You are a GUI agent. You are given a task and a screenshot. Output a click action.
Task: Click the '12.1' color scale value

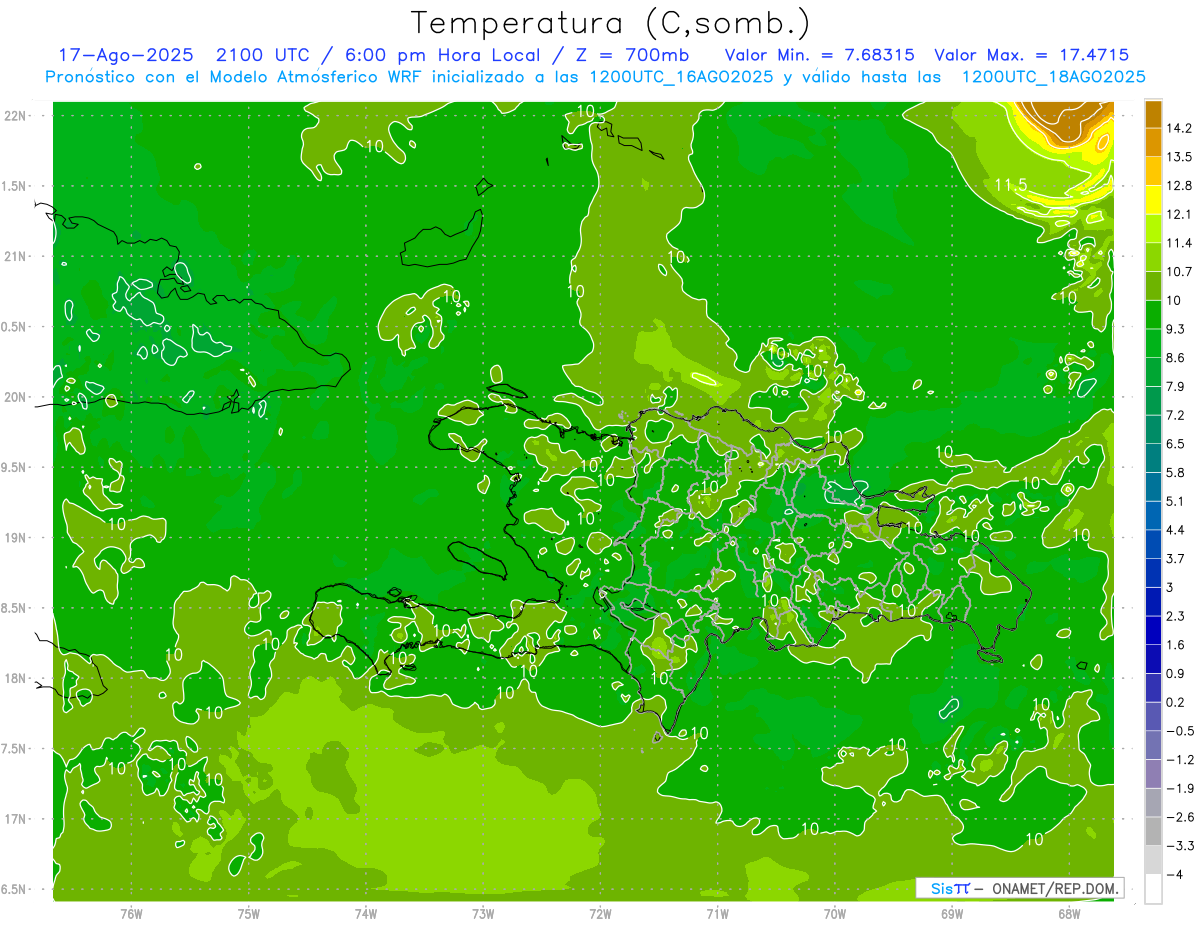tap(1180, 215)
